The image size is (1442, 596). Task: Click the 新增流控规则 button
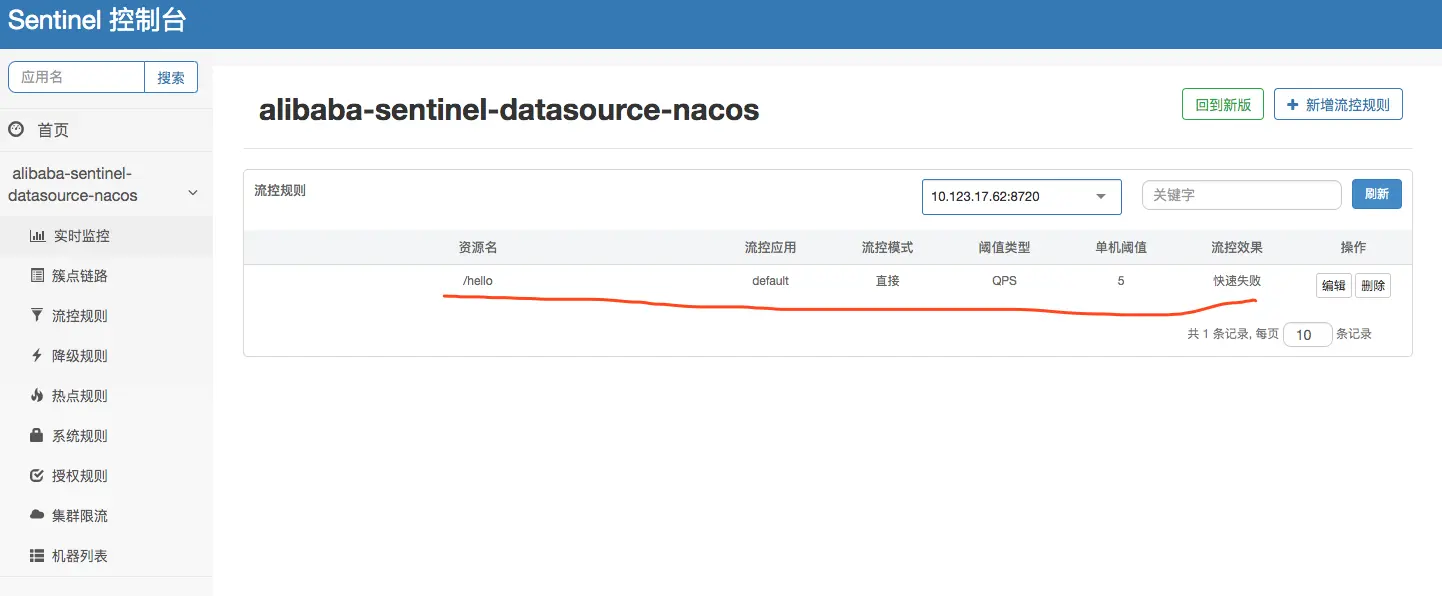point(1338,103)
